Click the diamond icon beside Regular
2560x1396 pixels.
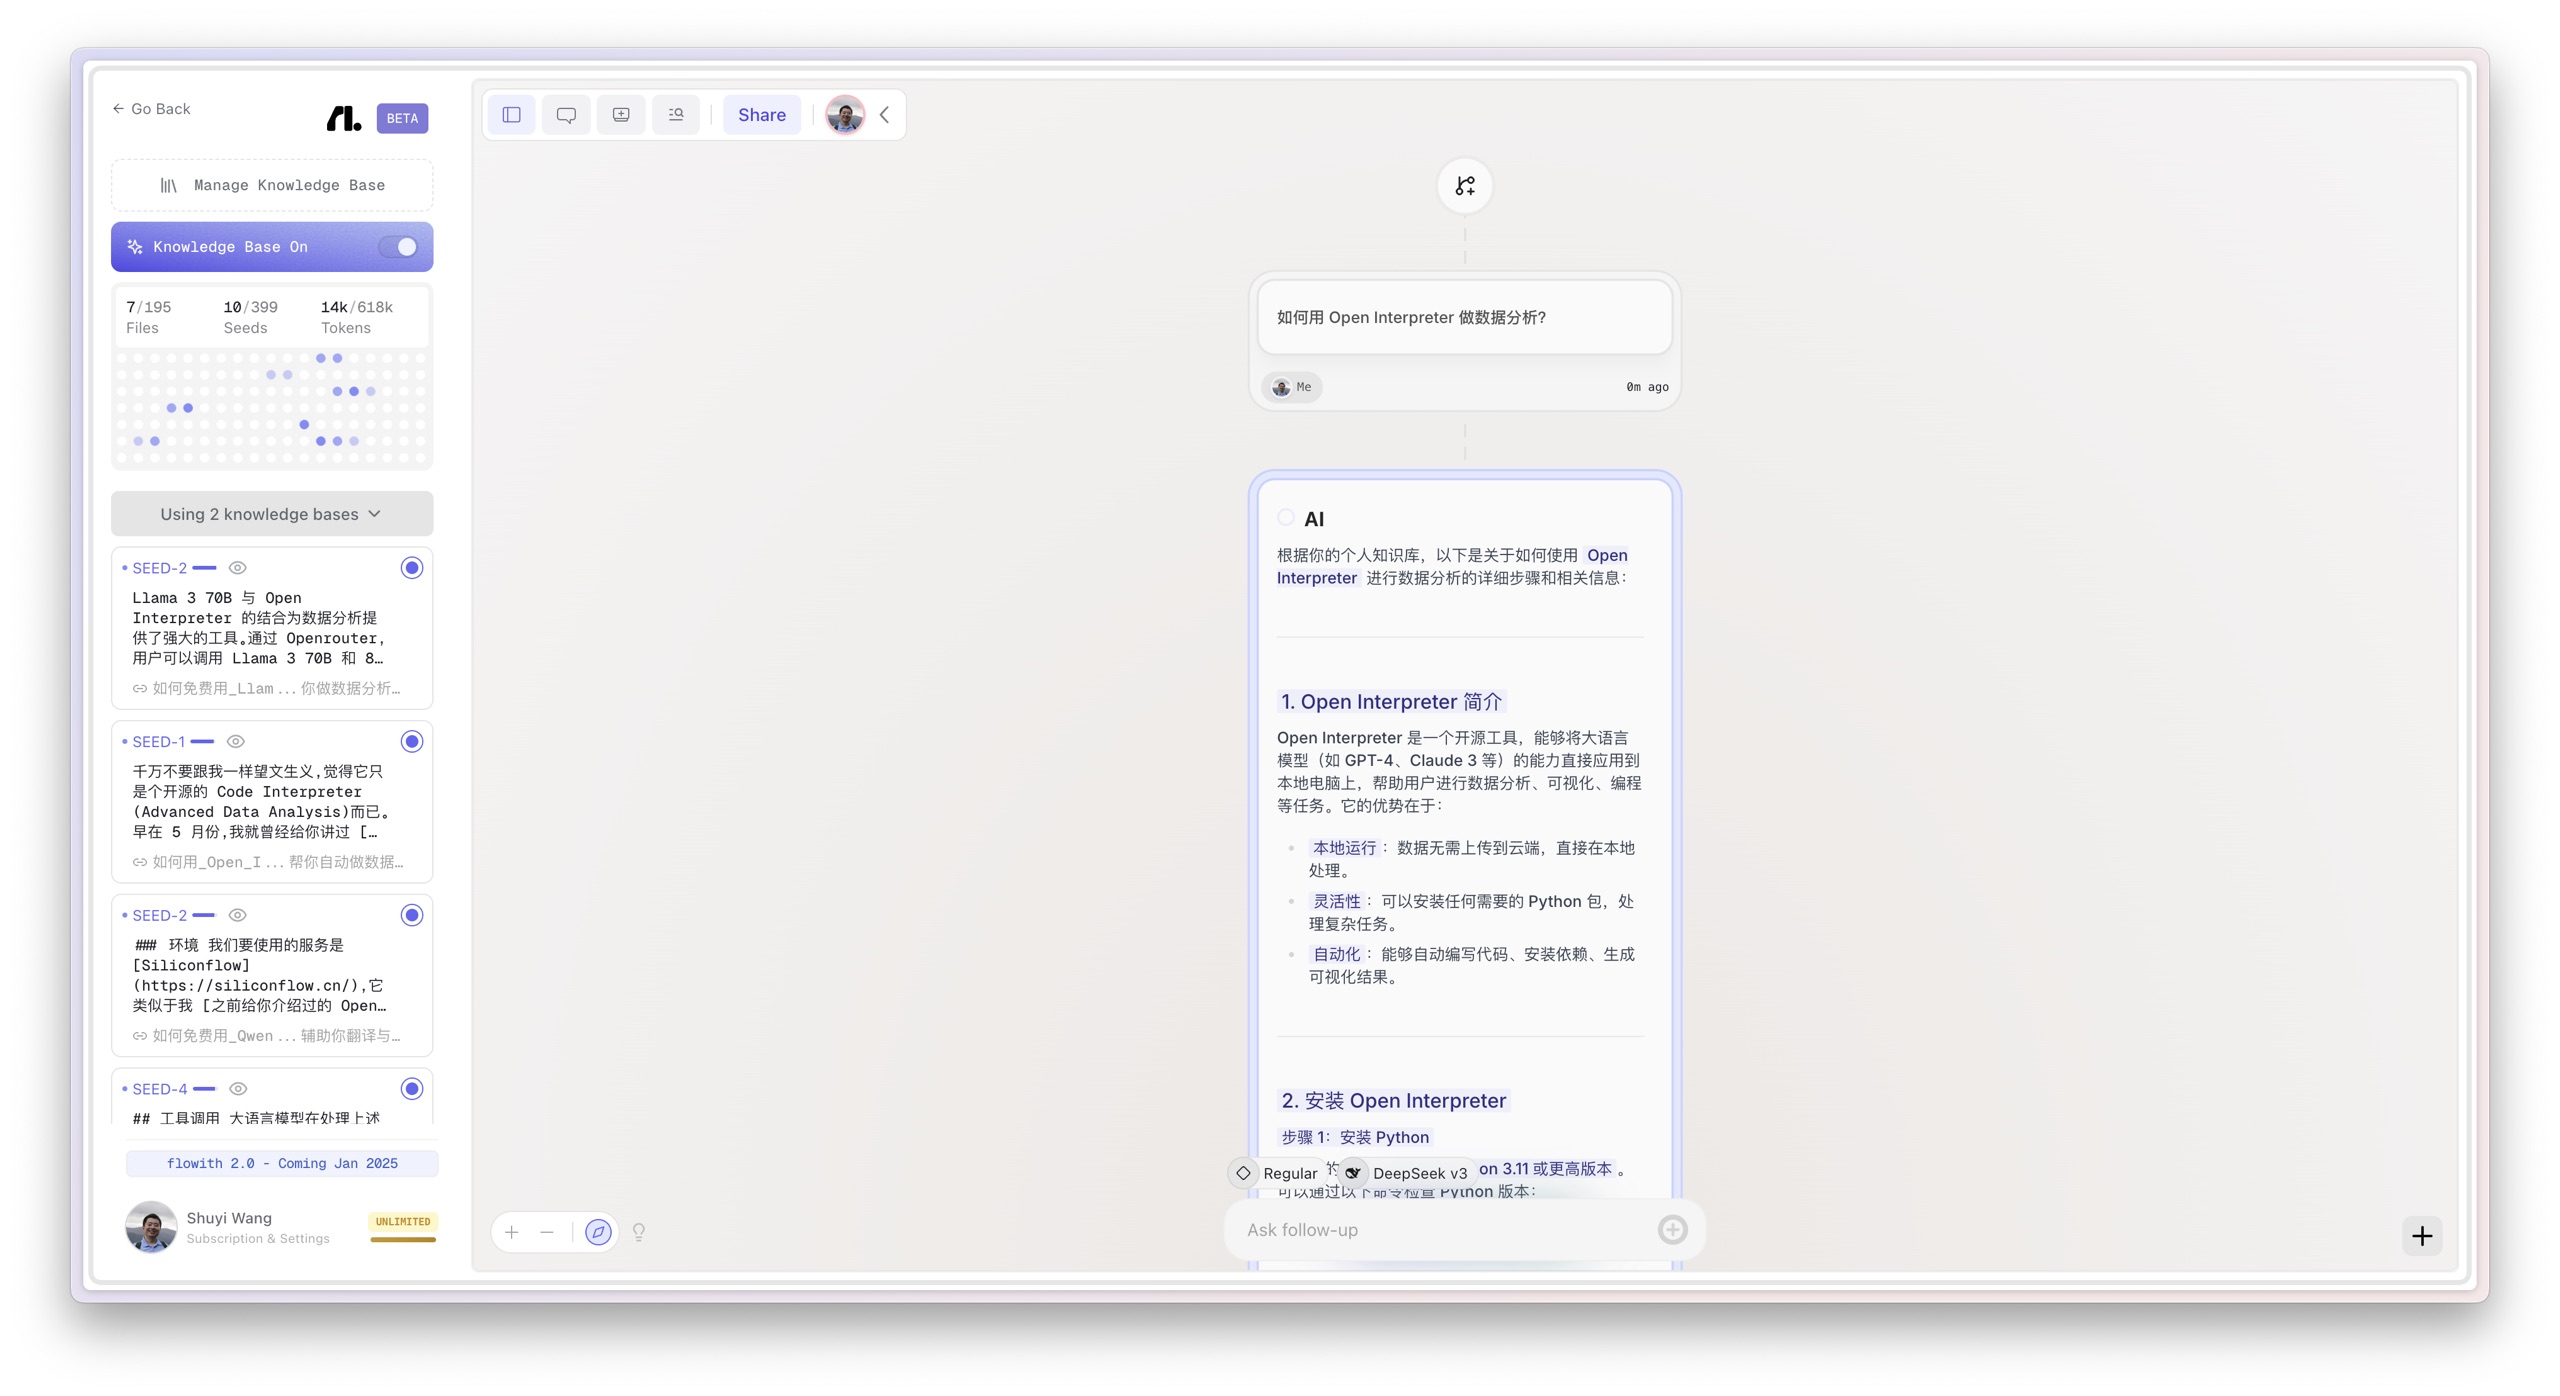(1243, 1173)
